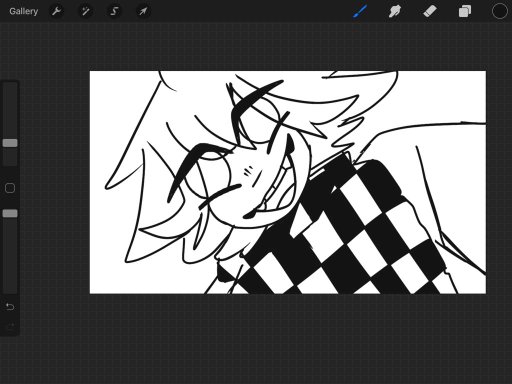Undo the last stroke
The image size is (512, 384).
click(10, 306)
